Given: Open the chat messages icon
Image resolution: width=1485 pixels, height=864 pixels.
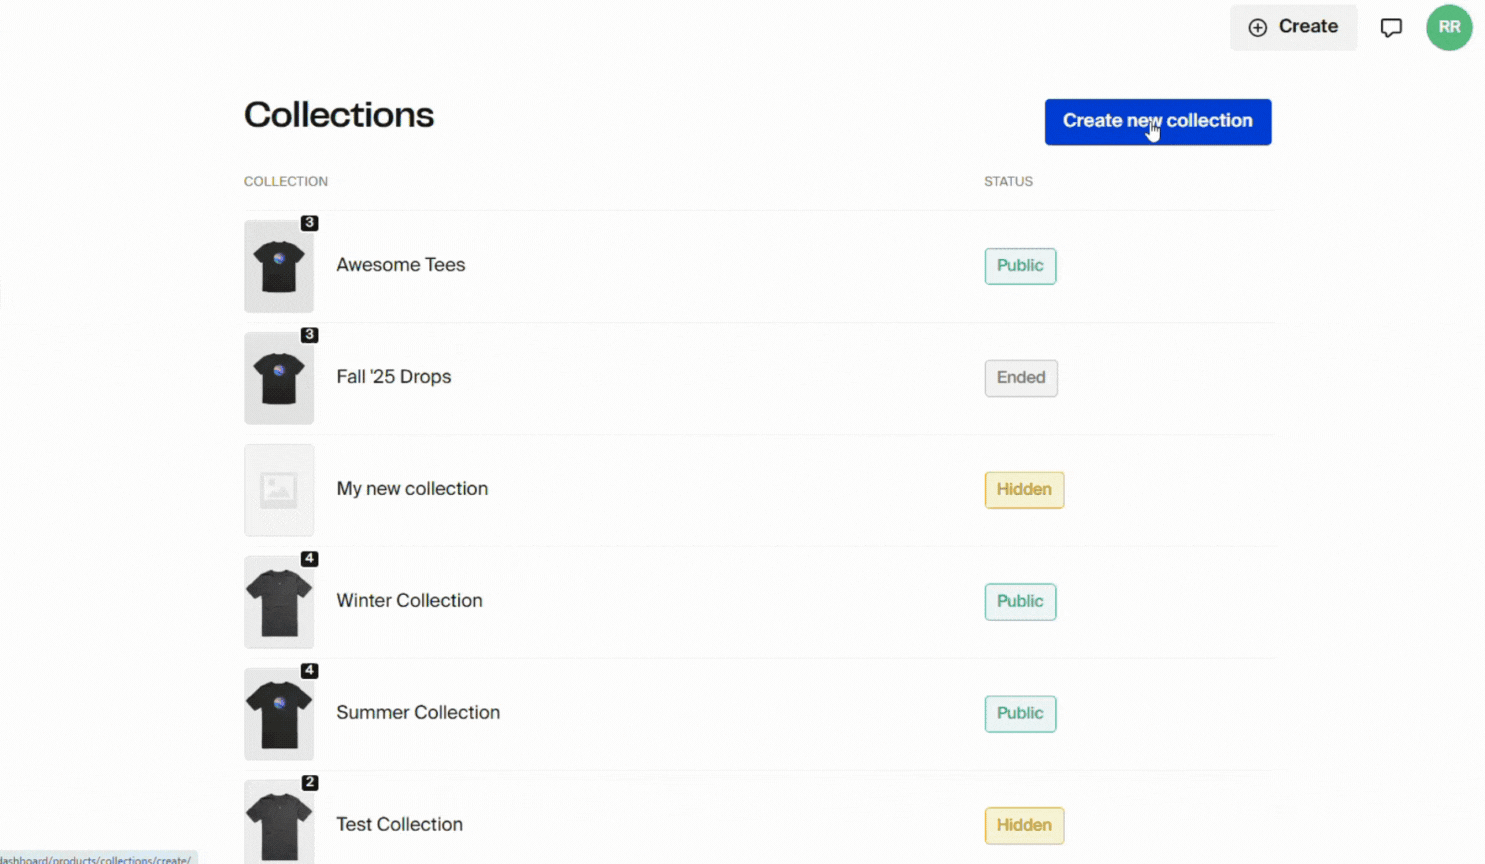Looking at the screenshot, I should (1391, 28).
